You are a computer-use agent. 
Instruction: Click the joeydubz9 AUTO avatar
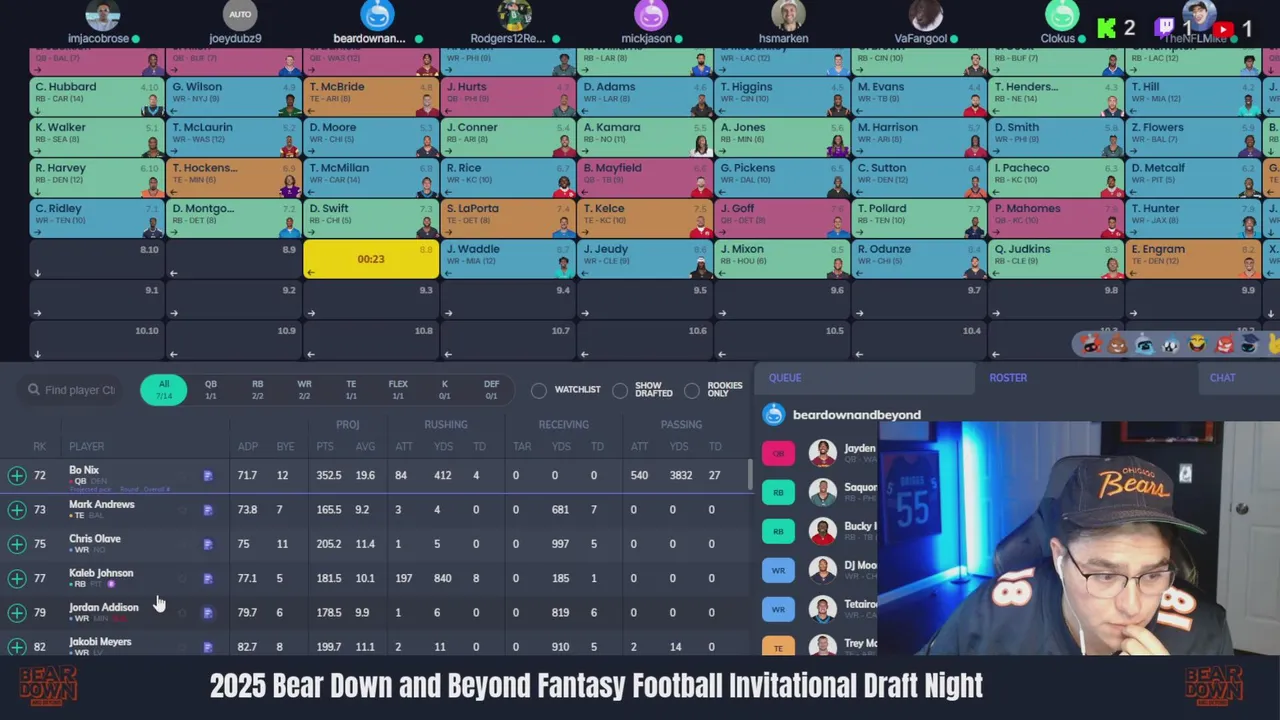click(x=240, y=14)
